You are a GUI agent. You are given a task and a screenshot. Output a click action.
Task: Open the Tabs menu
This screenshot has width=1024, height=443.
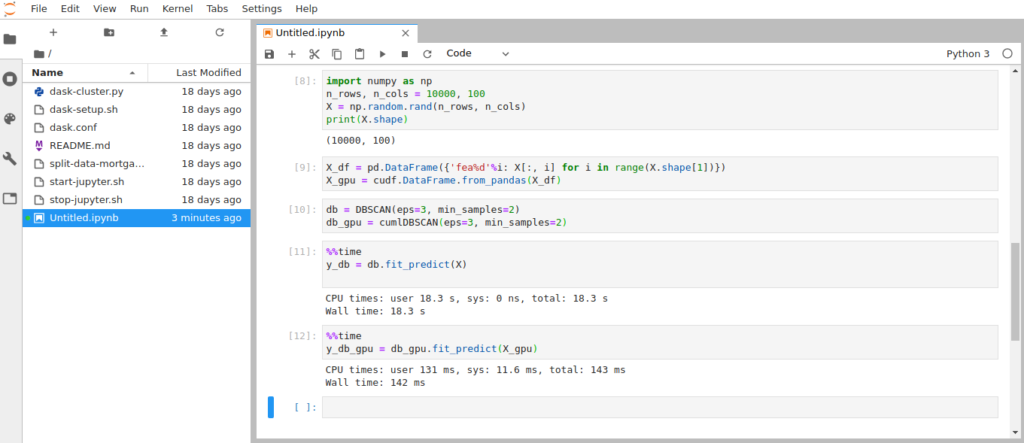pos(217,8)
